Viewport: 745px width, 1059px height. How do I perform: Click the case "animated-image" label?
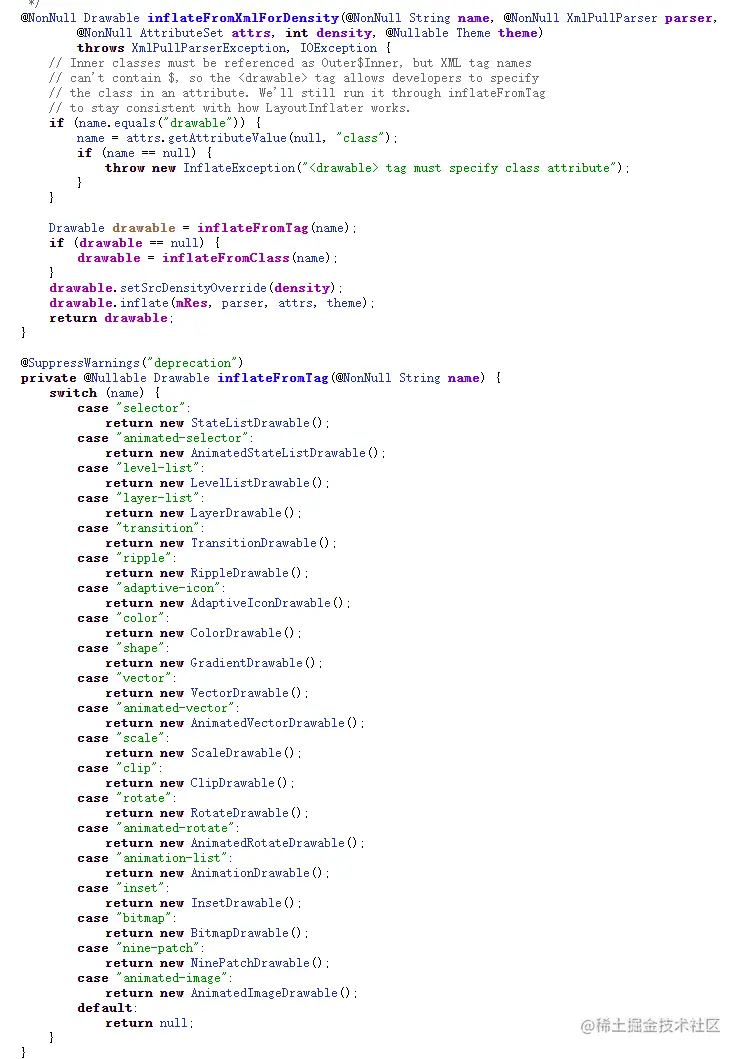click(x=155, y=978)
